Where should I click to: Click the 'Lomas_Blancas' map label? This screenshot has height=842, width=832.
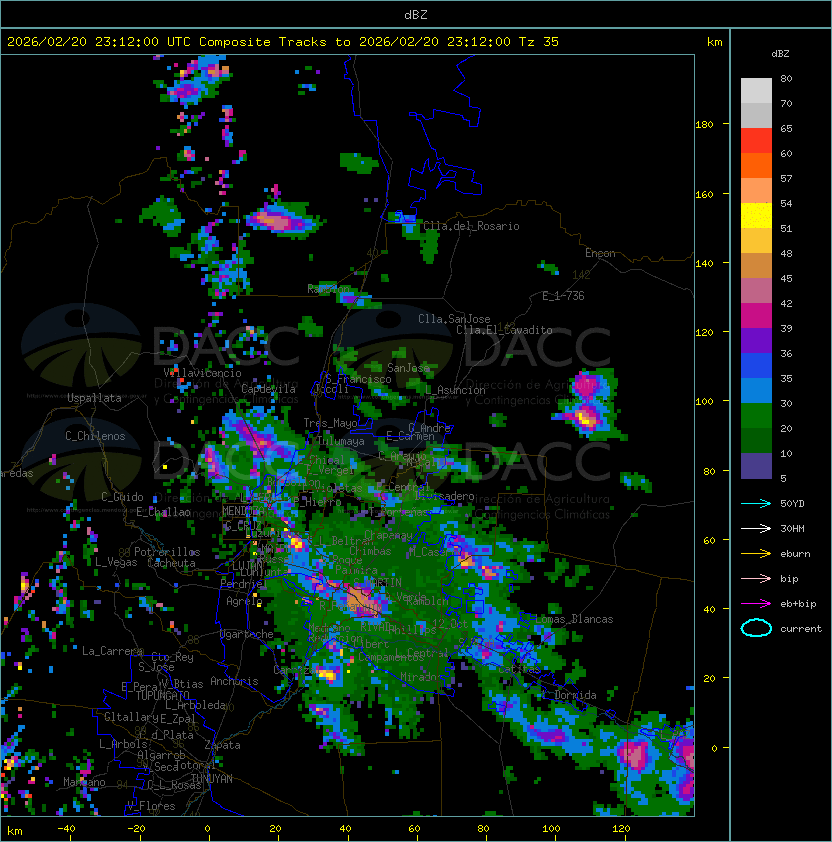click(x=574, y=619)
